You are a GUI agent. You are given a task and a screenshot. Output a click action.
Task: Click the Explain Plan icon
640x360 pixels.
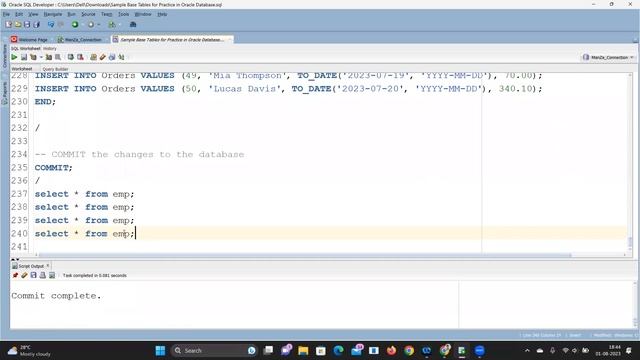click(33, 57)
